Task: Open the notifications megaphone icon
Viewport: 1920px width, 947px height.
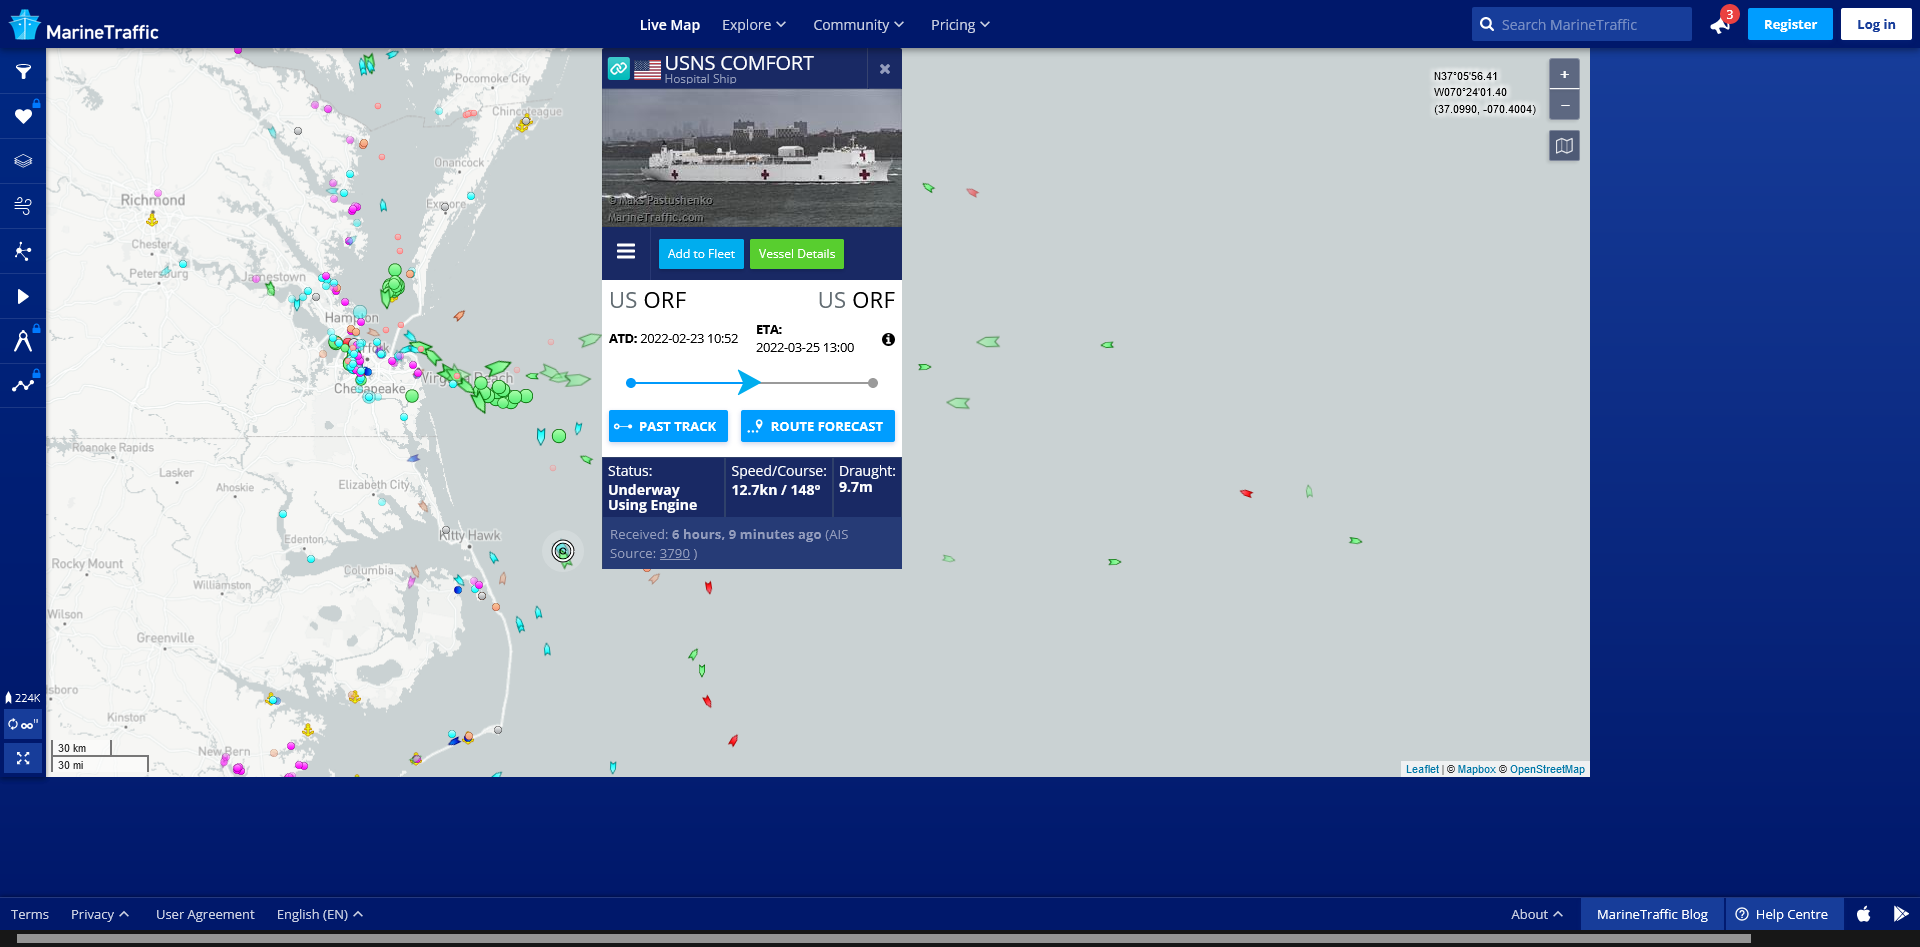Action: click(x=1720, y=25)
